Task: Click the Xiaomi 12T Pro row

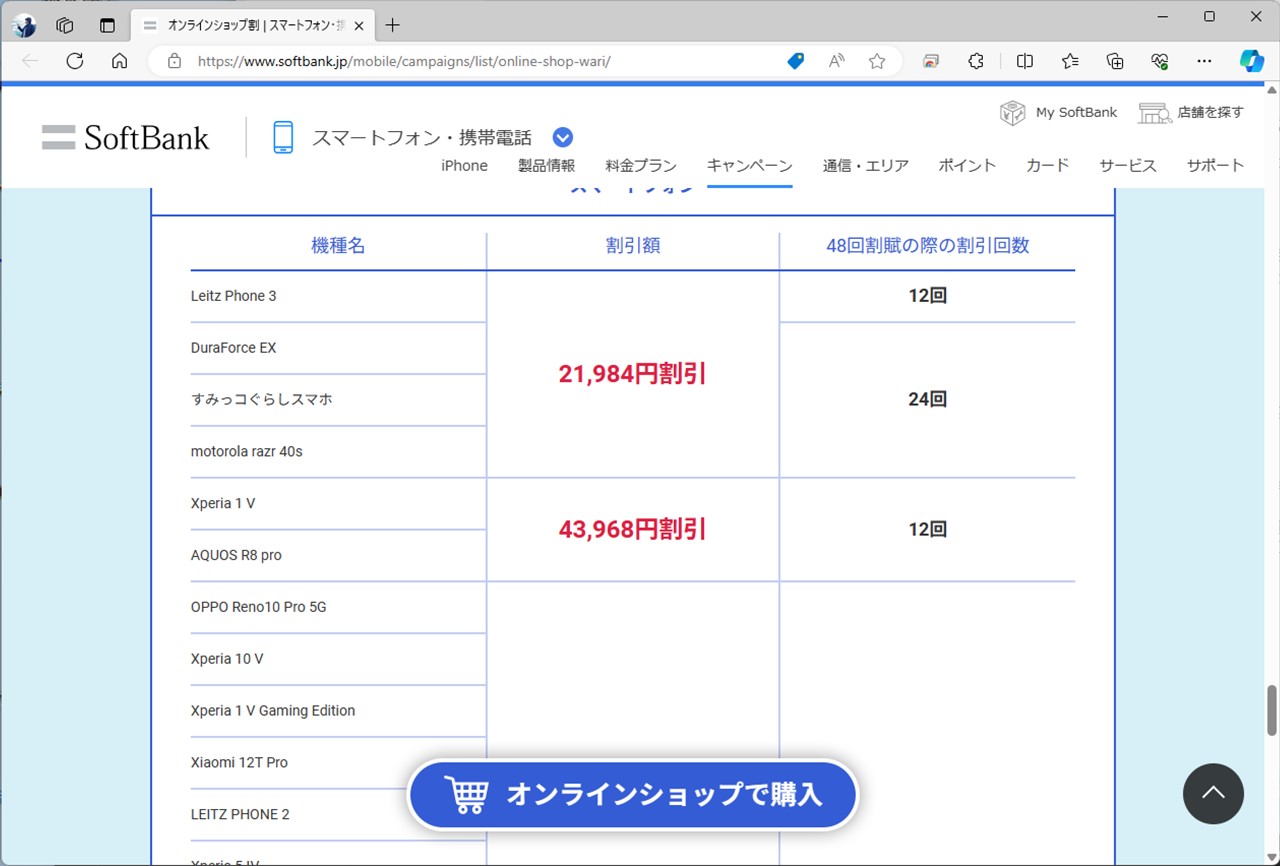Action: pos(338,763)
